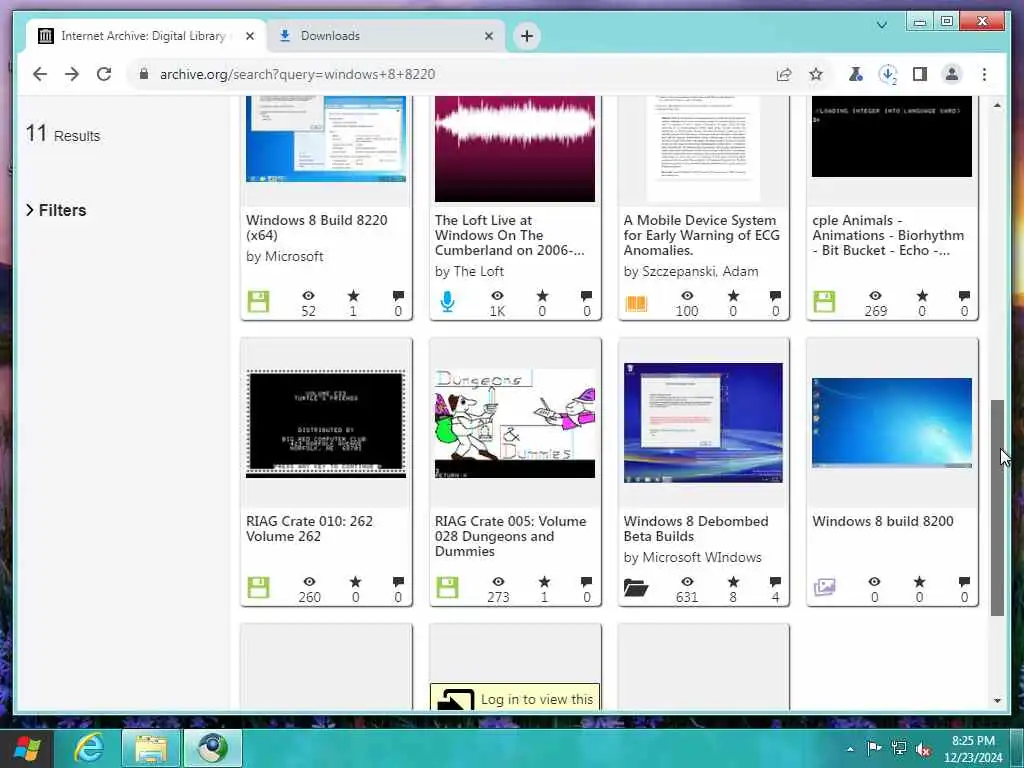1024x768 pixels.
Task: Click 'by The Loft' creator text
Action: (x=470, y=272)
